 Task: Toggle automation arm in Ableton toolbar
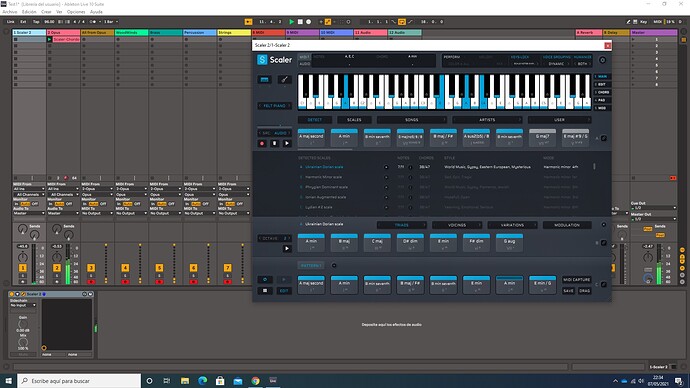coord(328,22)
